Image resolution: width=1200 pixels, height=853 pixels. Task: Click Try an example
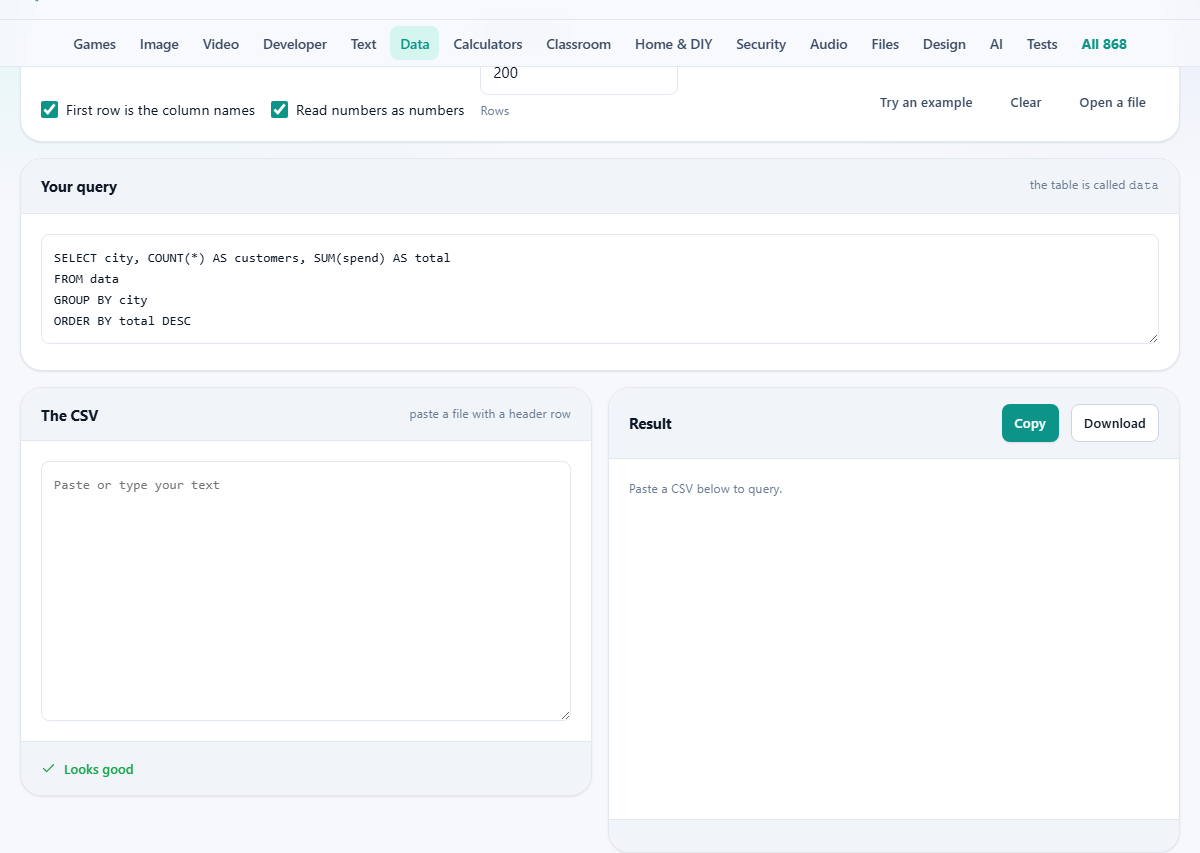coord(926,103)
